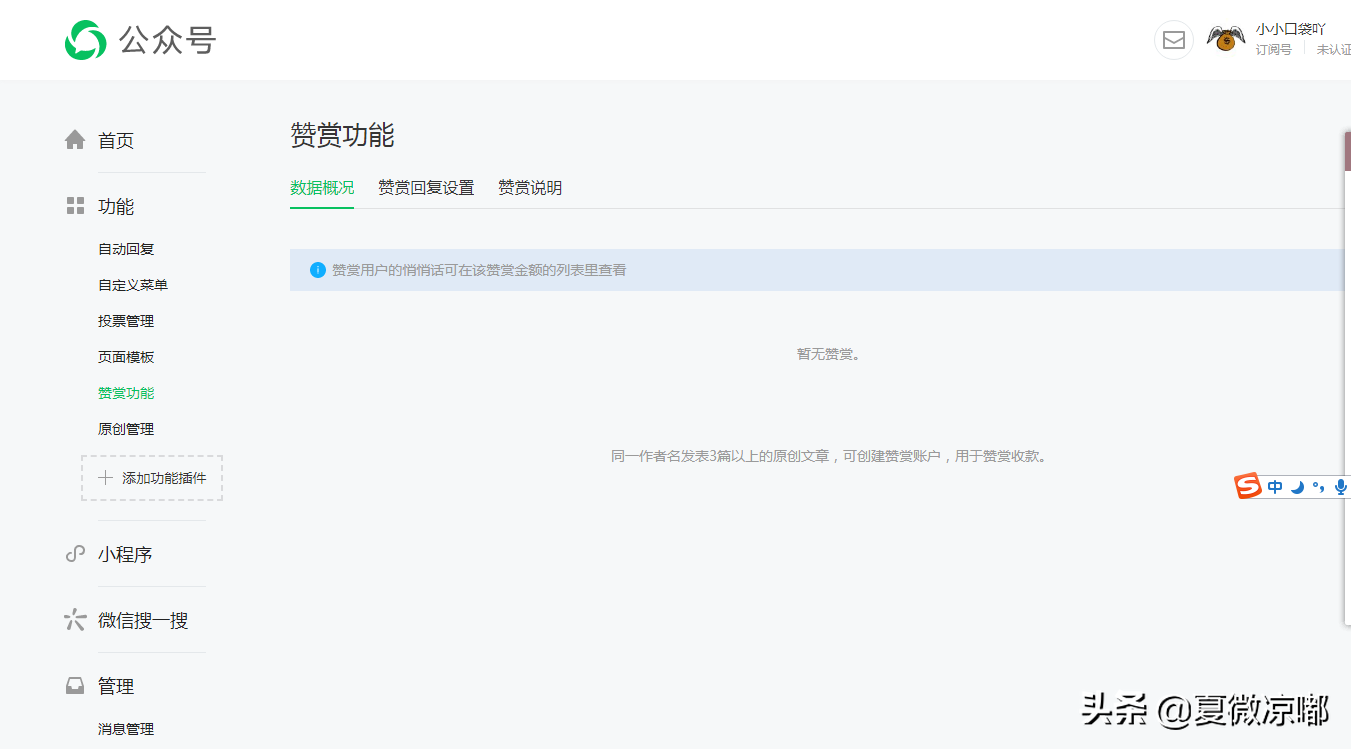Activate the microphone voice input on Sogou bar
The image size is (1351, 749).
(x=1340, y=487)
